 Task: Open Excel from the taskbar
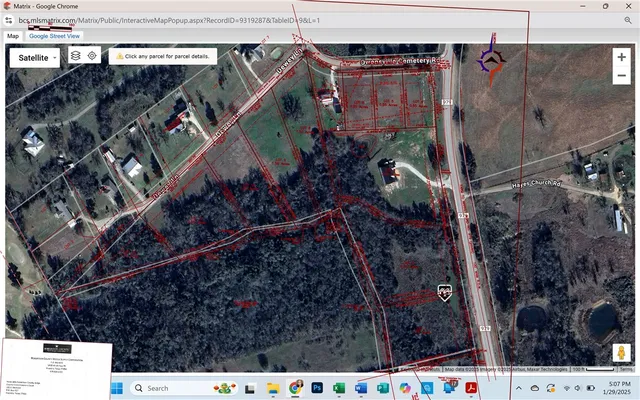[x=339, y=388]
